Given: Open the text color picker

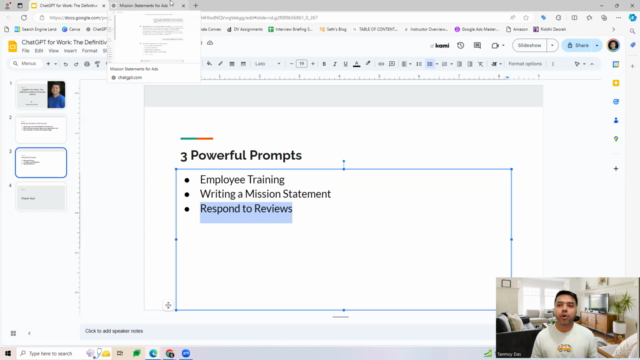Looking at the screenshot, I should (356, 64).
